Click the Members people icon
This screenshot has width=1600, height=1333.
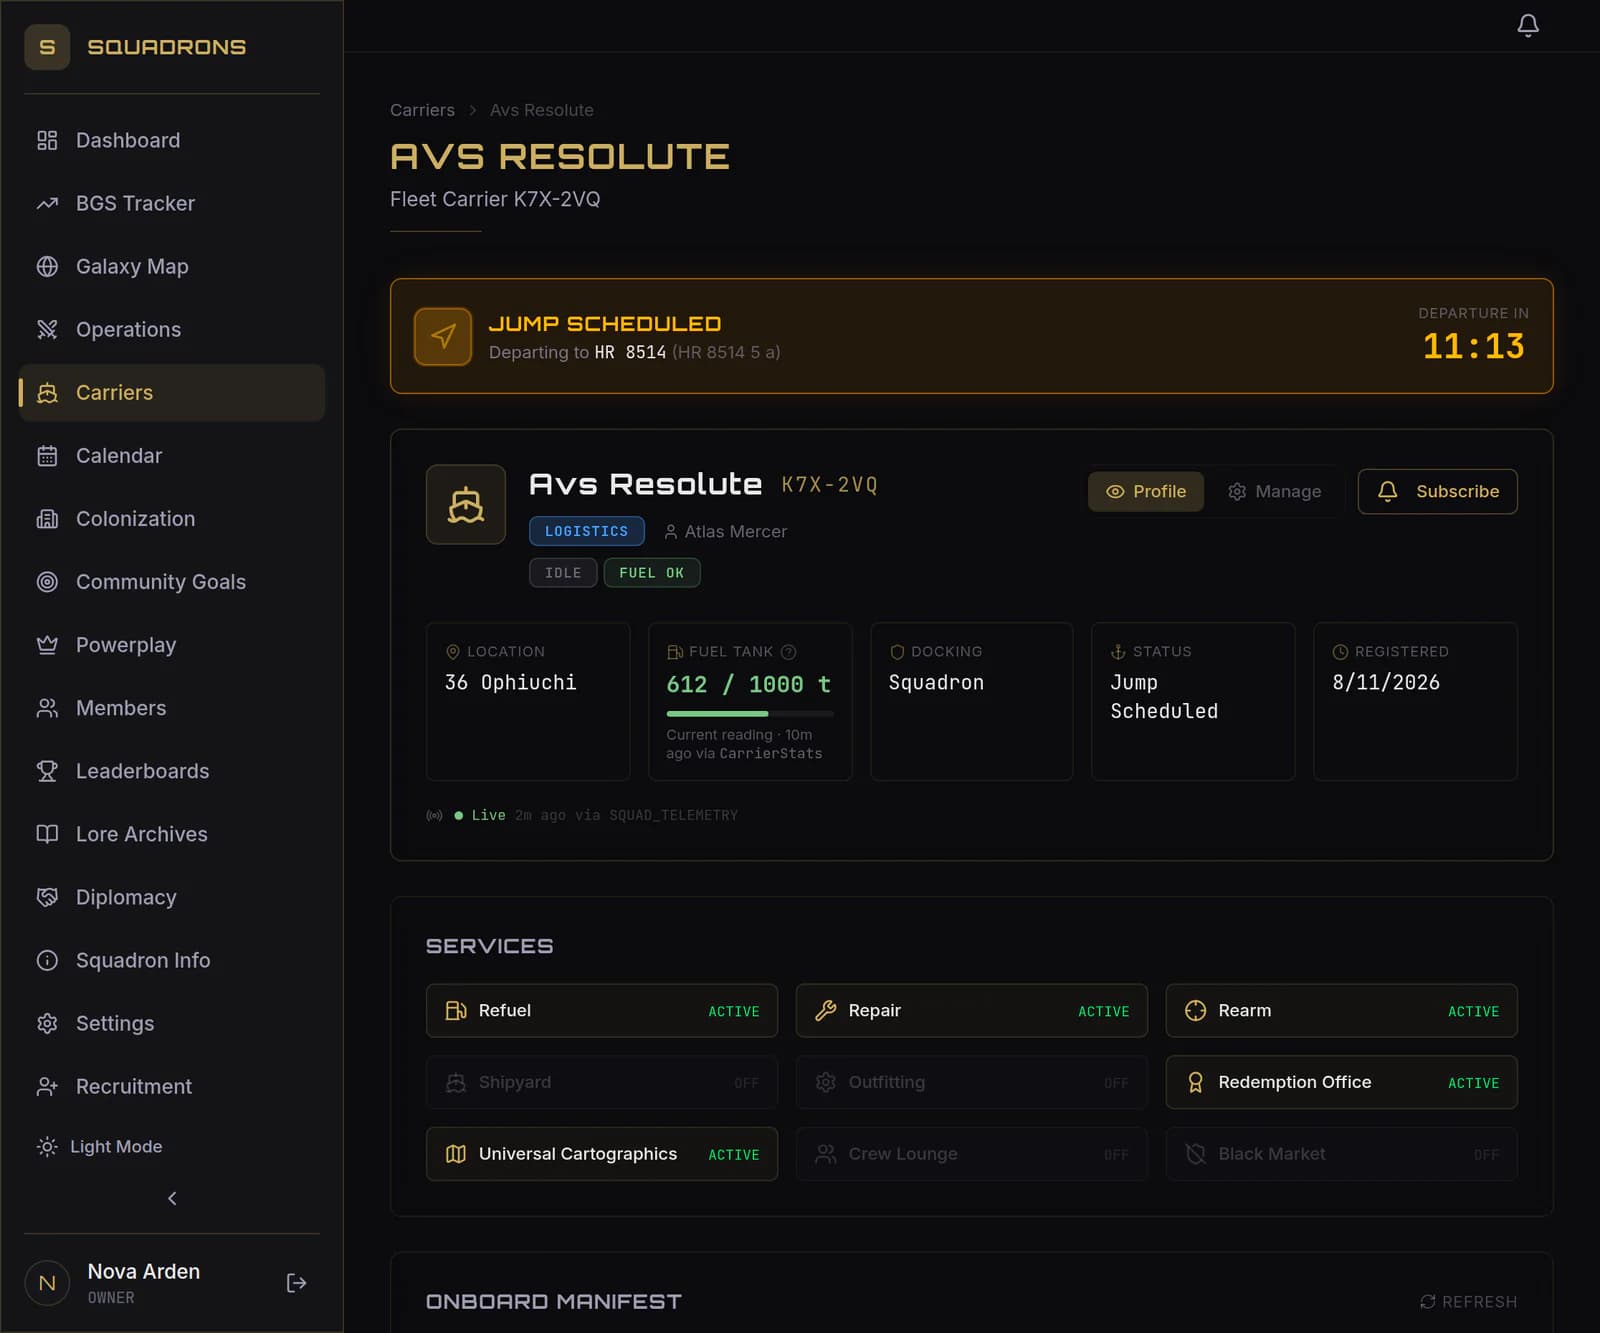click(47, 707)
